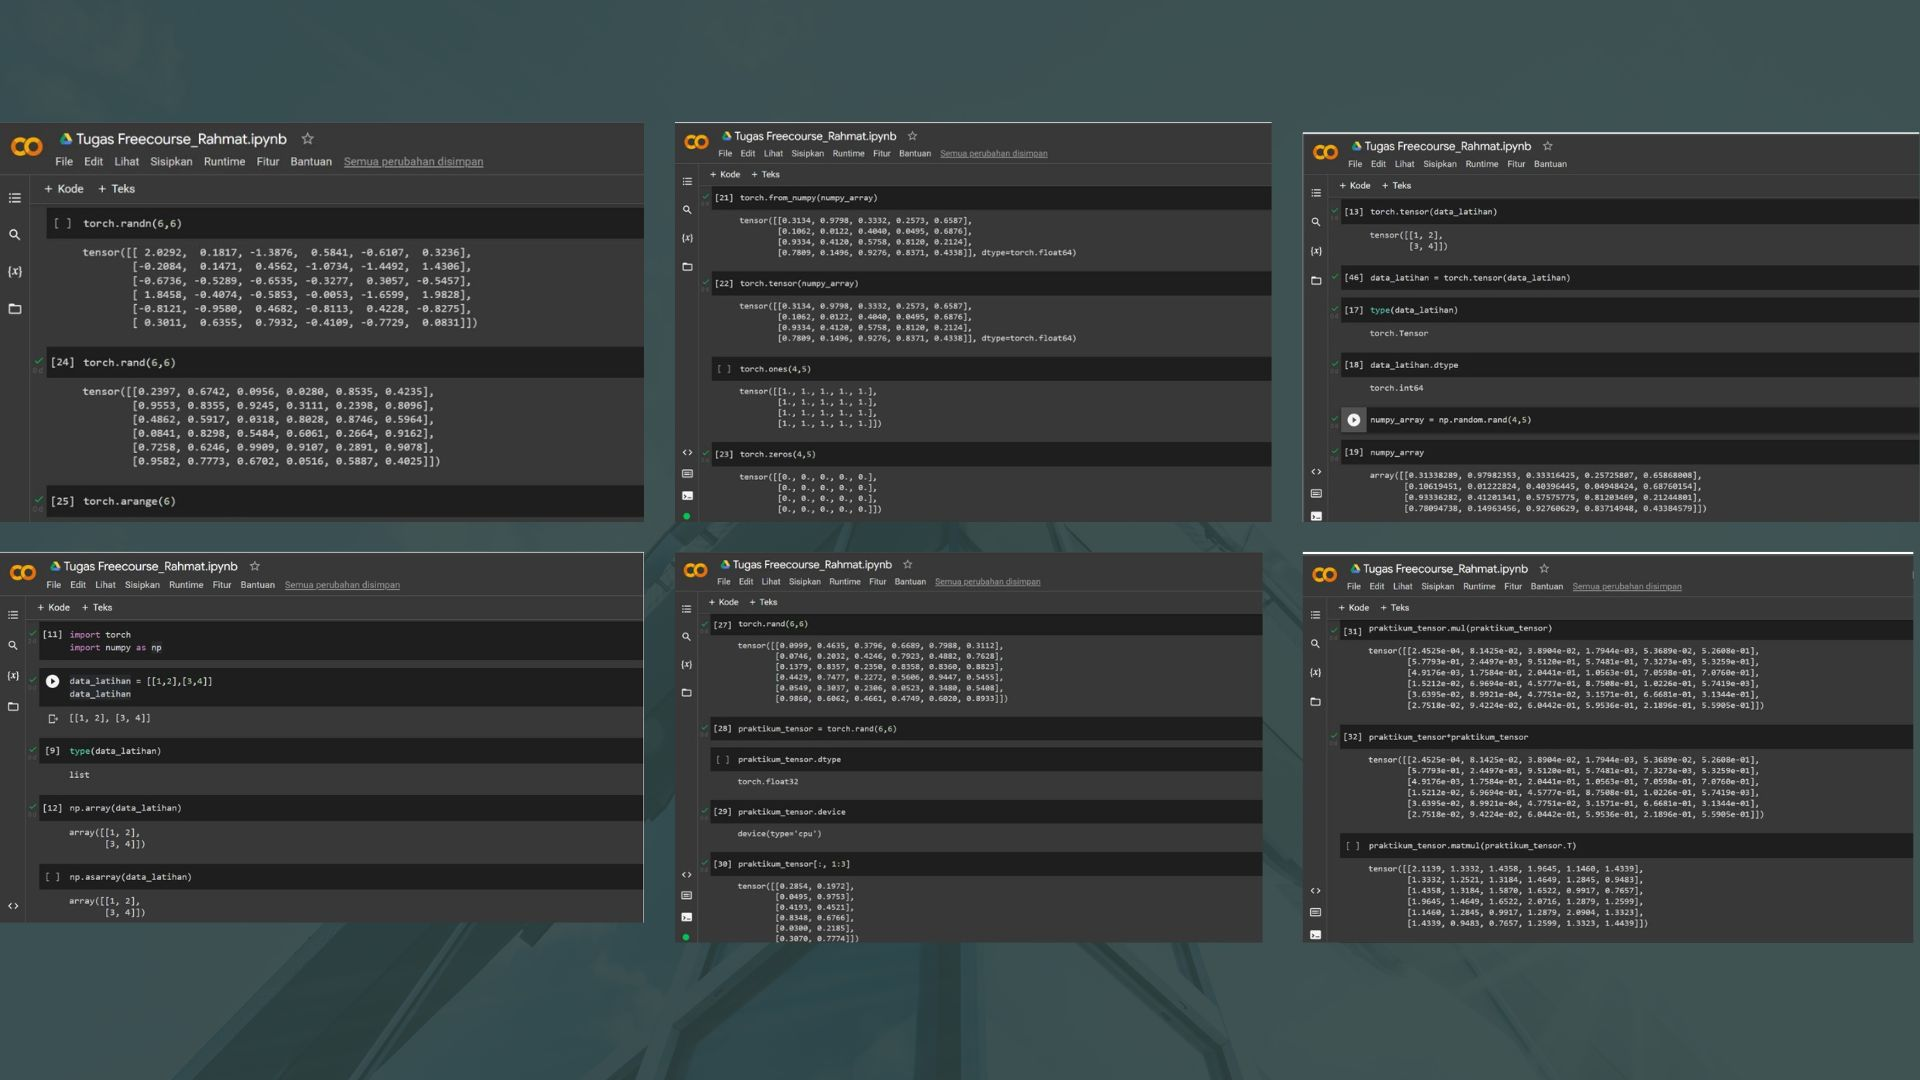Image resolution: width=1920 pixels, height=1080 pixels.
Task: Open table of contents in the import torch notebook
Action: 13,615
